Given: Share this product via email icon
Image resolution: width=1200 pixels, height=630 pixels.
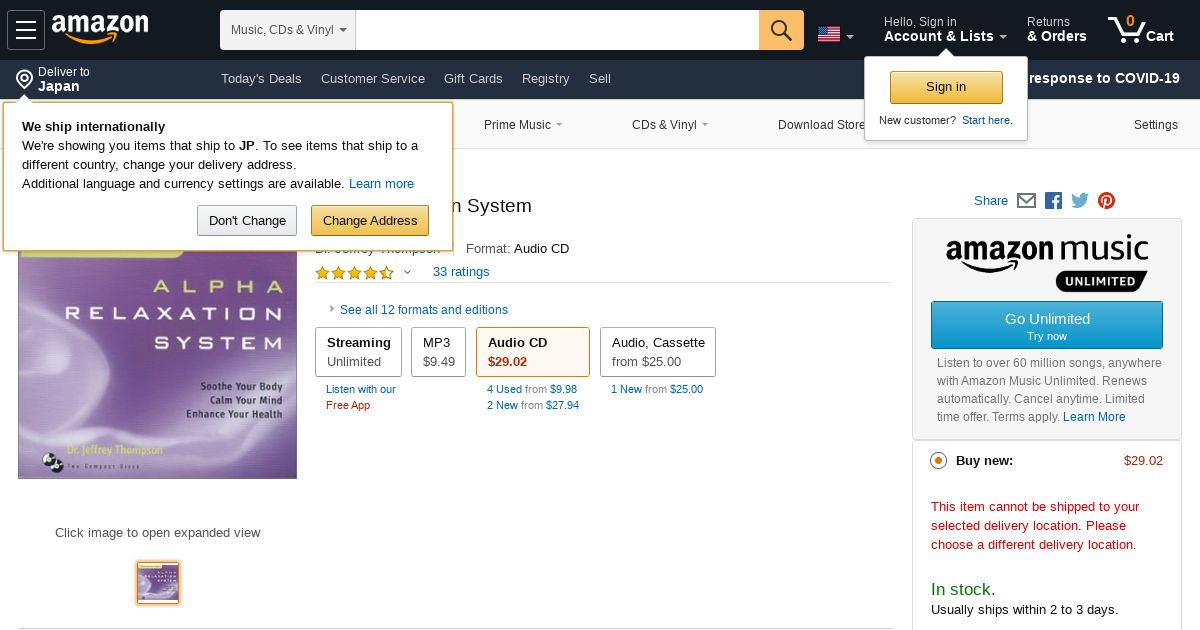Looking at the screenshot, I should point(1026,200).
